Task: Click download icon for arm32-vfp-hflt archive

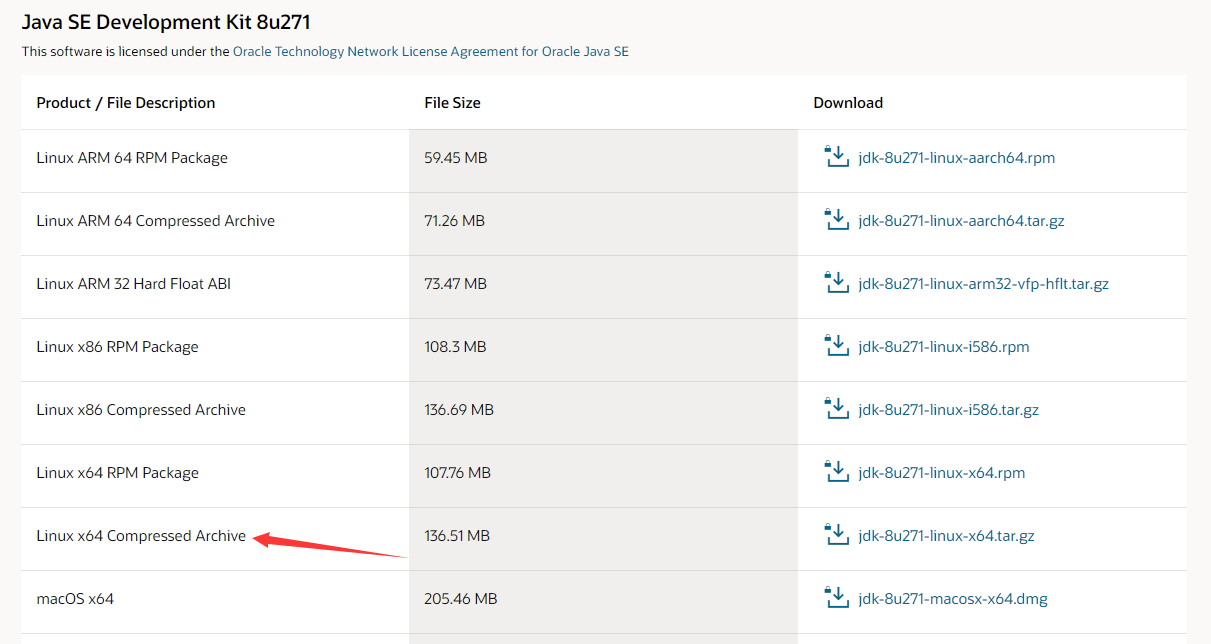Action: [836, 283]
